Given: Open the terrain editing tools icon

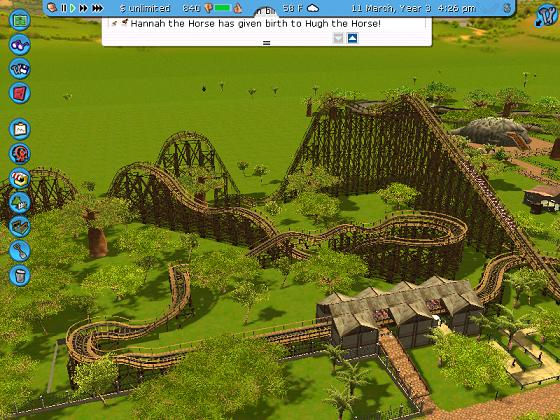Looking at the screenshot, I should tap(20, 227).
